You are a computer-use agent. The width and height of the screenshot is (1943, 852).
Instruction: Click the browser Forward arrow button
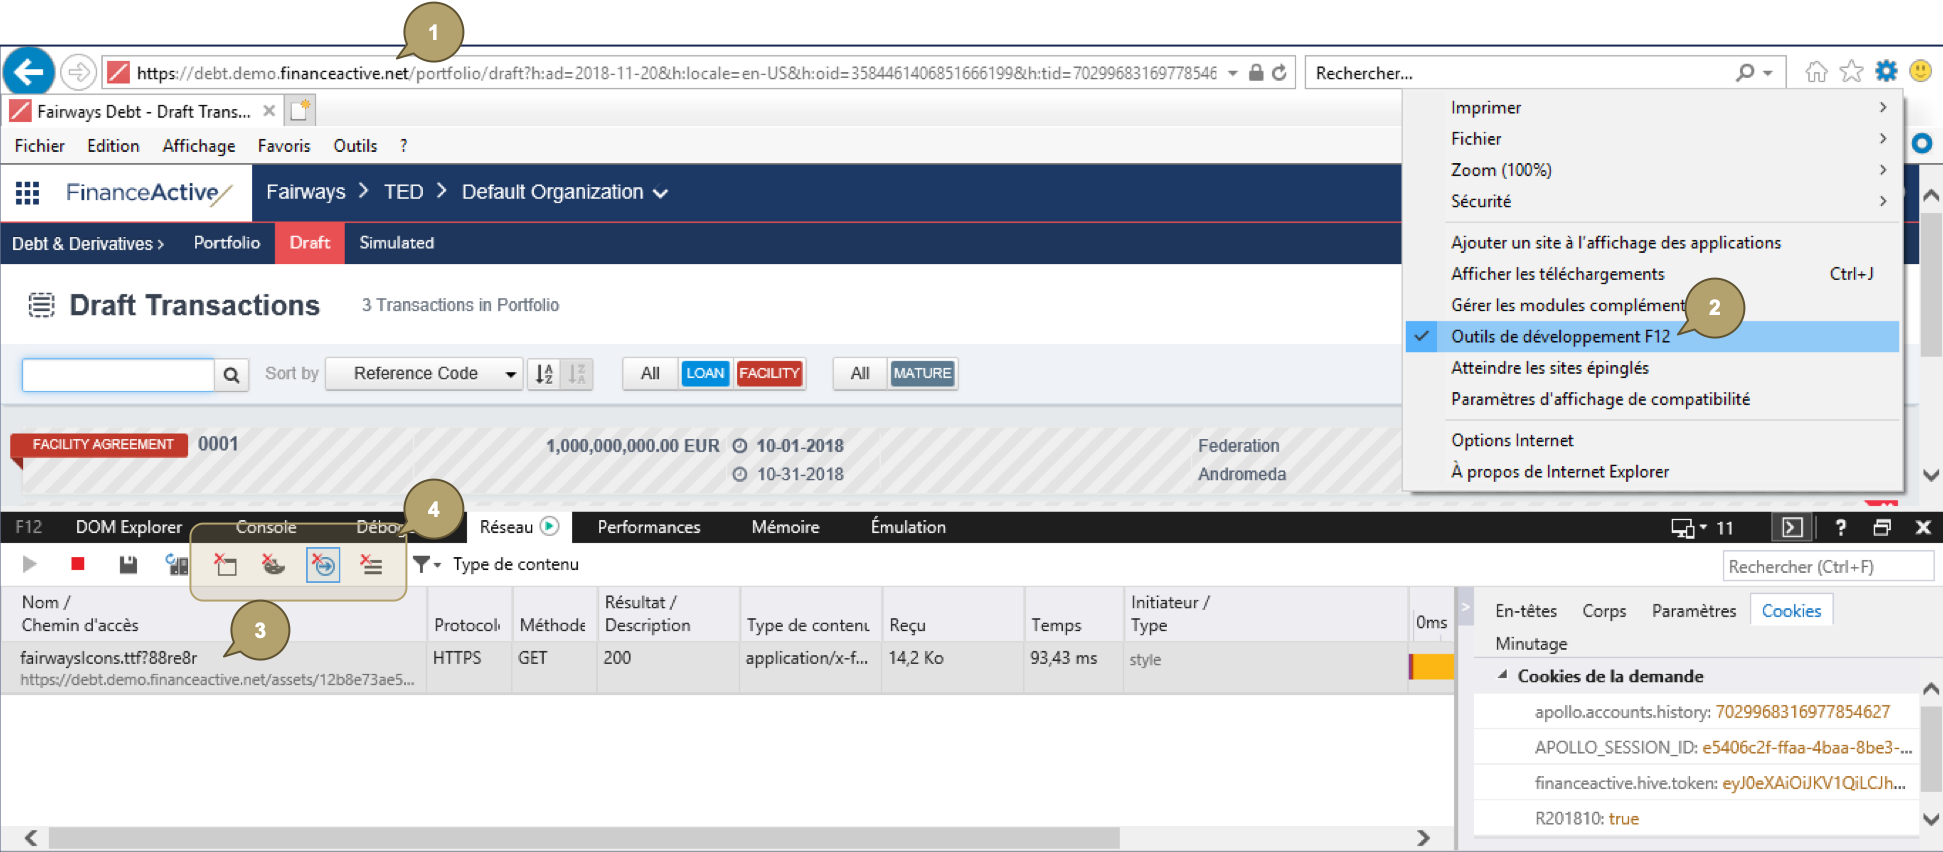tap(78, 72)
